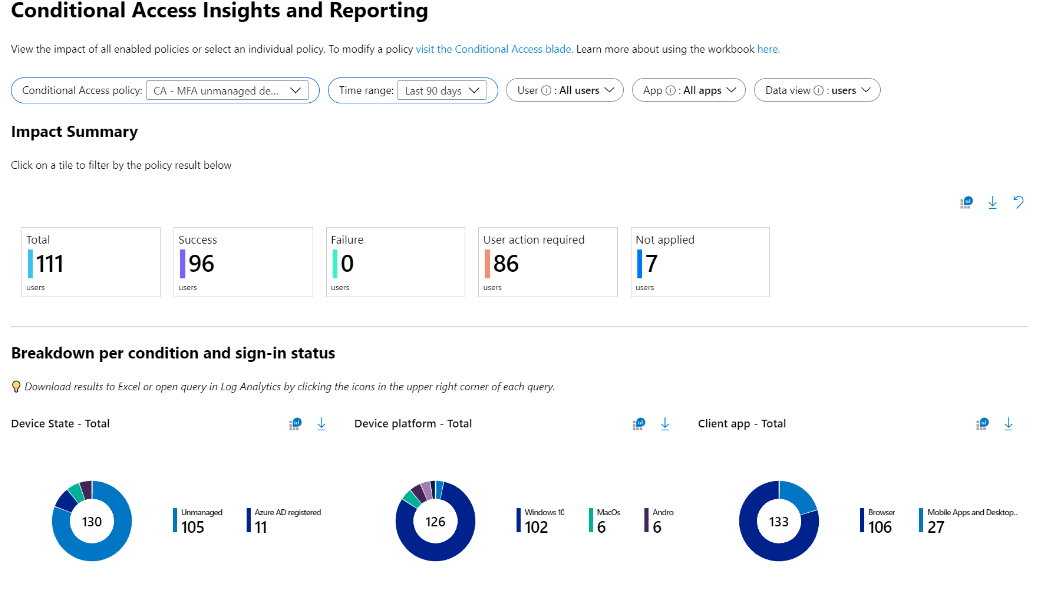
Task: Follow the visit Conditional Access blade link
Action: (x=494, y=49)
